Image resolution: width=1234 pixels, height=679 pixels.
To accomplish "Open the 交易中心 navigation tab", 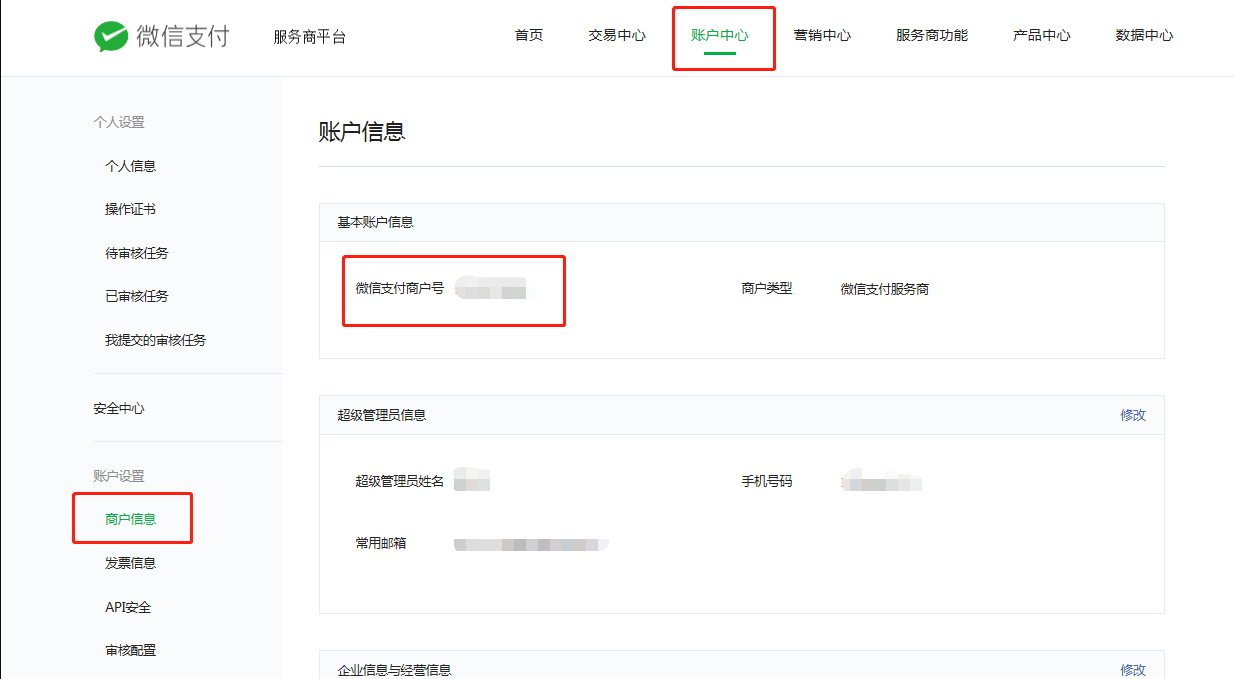I will 617,35.
